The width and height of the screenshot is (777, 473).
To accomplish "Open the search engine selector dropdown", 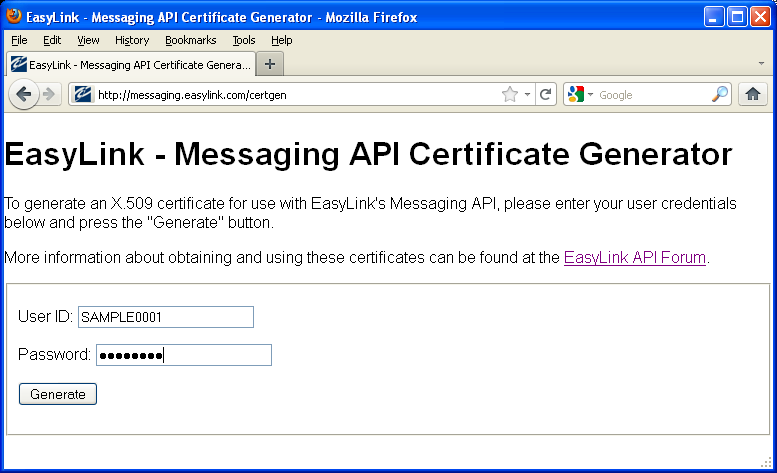I will tap(590, 94).
